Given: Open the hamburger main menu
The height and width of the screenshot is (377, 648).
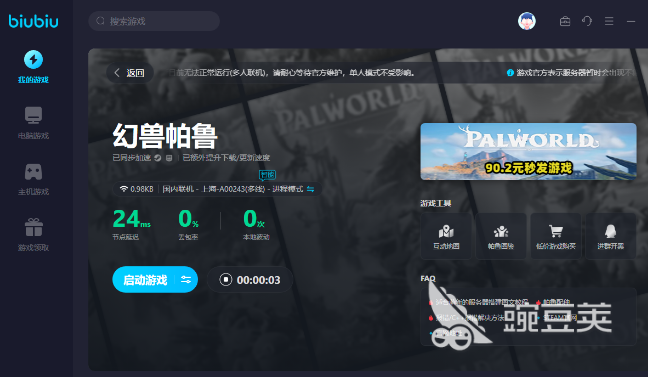Looking at the screenshot, I should [x=609, y=21].
